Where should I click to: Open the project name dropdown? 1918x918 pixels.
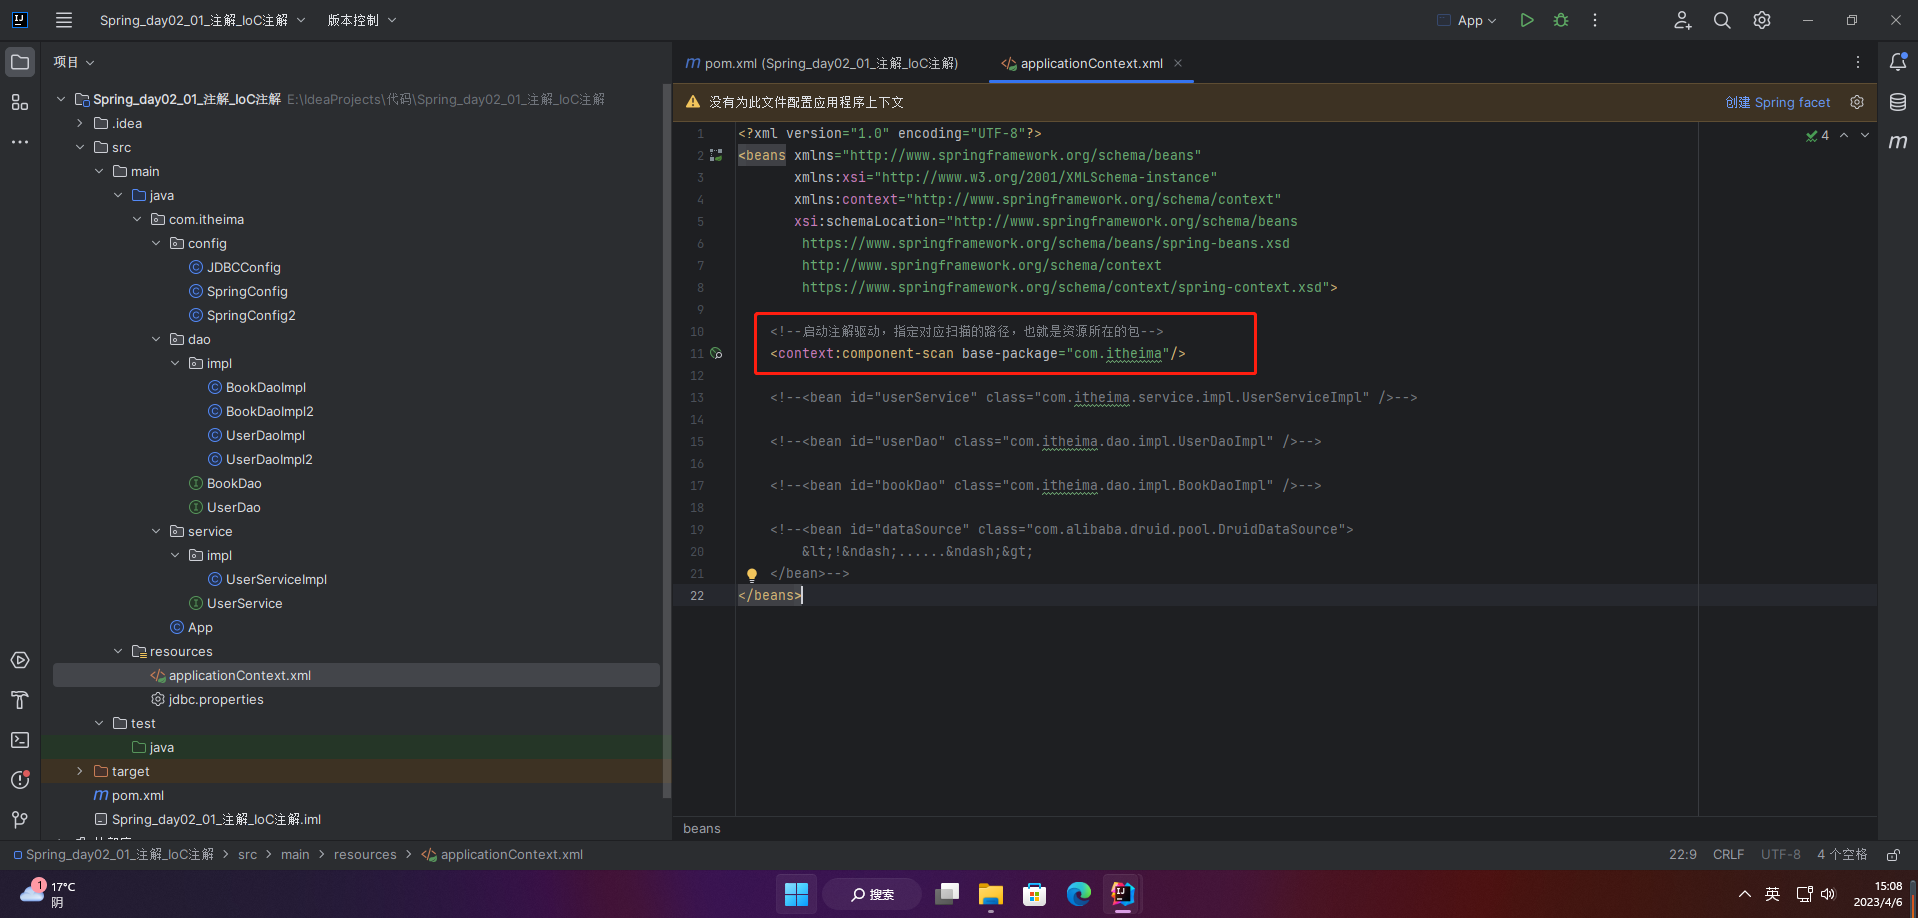pyautogui.click(x=202, y=20)
